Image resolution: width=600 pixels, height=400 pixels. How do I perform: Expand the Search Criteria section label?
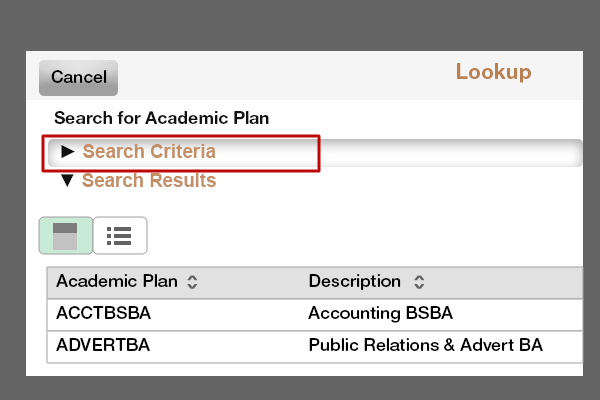(149, 151)
